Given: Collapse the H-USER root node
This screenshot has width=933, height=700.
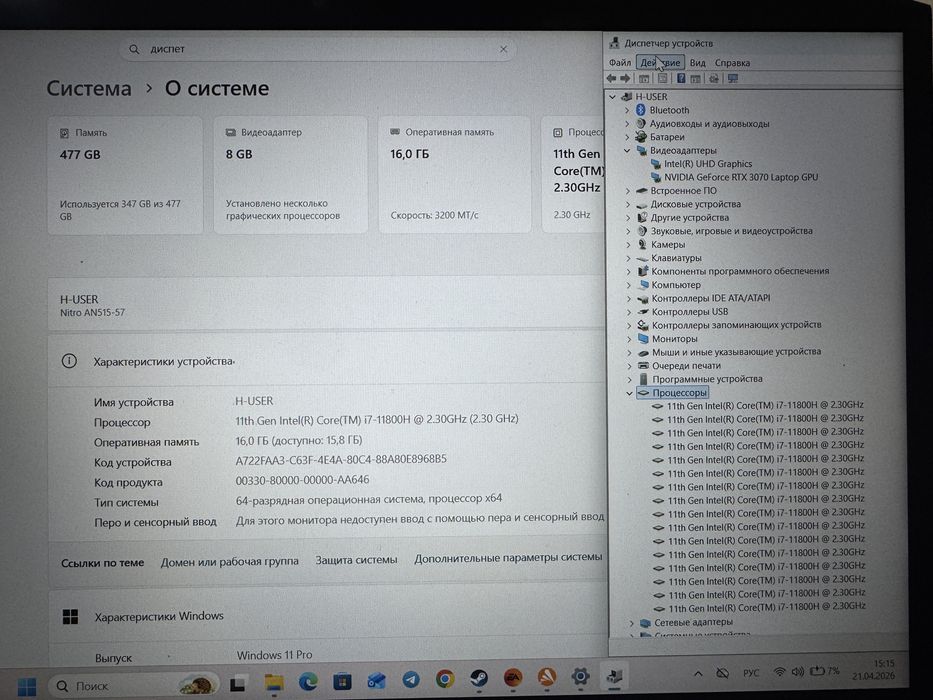Looking at the screenshot, I should pyautogui.click(x=612, y=96).
